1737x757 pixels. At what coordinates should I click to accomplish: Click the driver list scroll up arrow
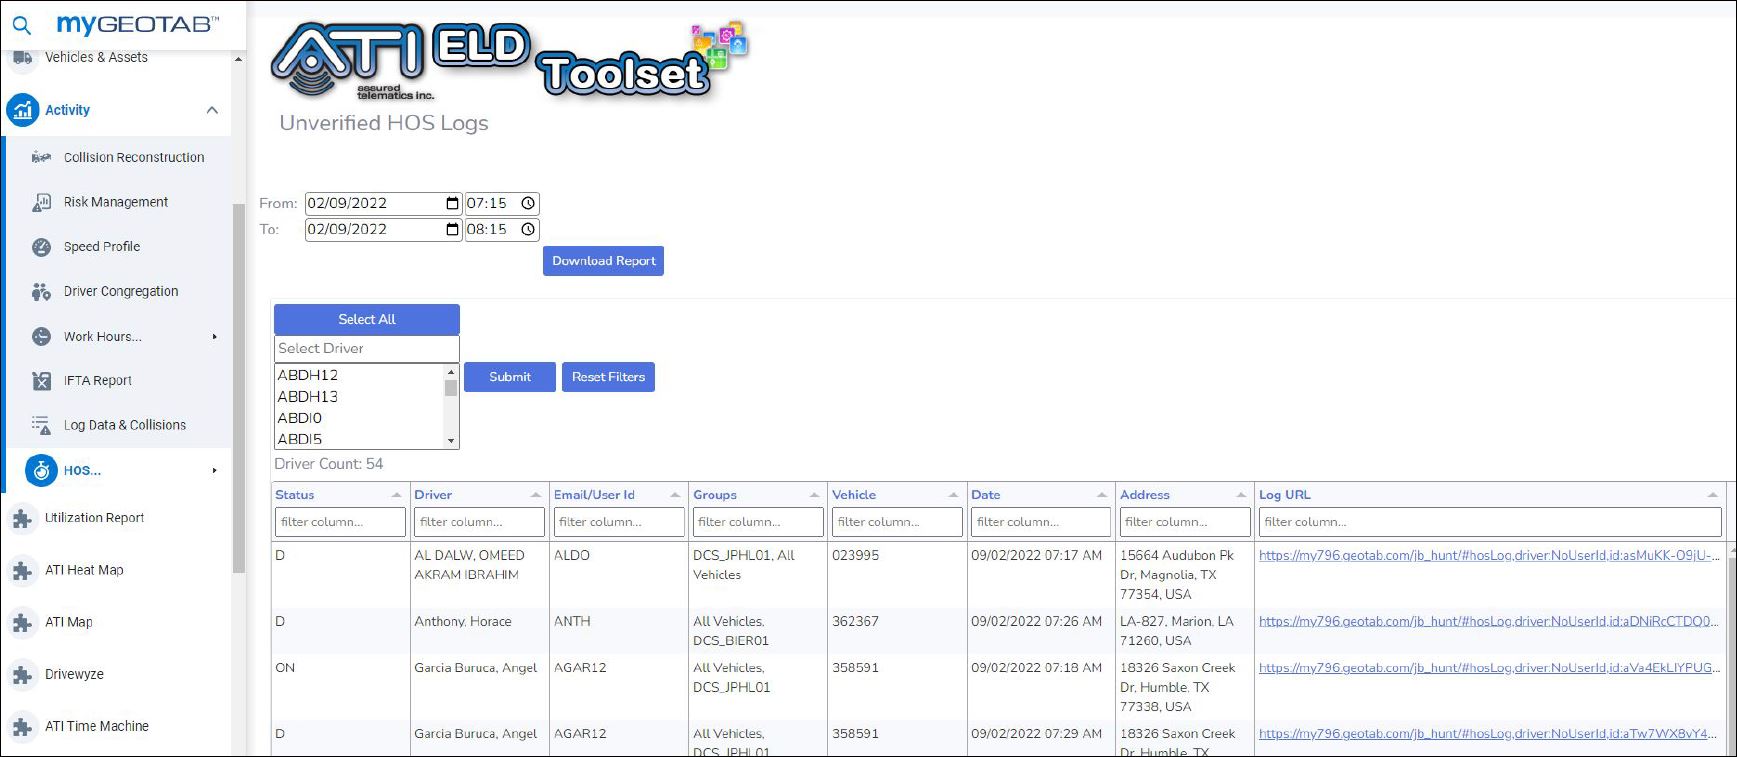pyautogui.click(x=451, y=372)
